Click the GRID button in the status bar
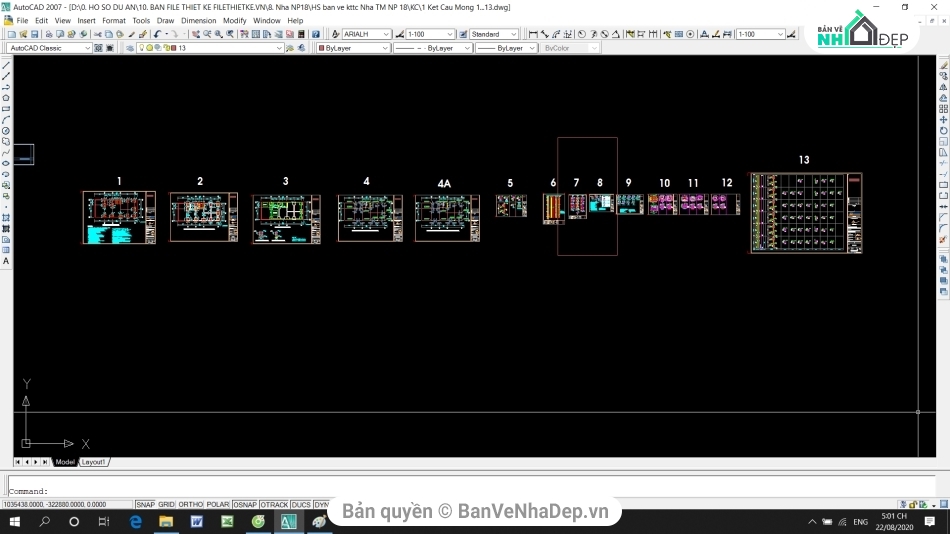 pos(166,505)
